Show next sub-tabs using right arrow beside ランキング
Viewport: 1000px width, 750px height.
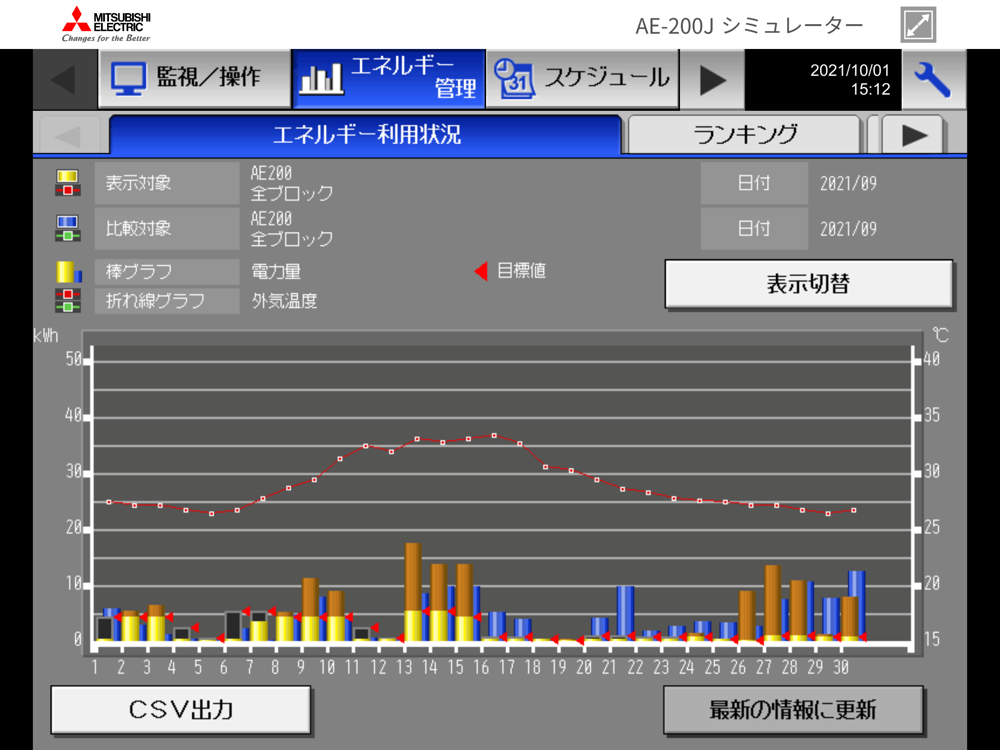coord(913,135)
